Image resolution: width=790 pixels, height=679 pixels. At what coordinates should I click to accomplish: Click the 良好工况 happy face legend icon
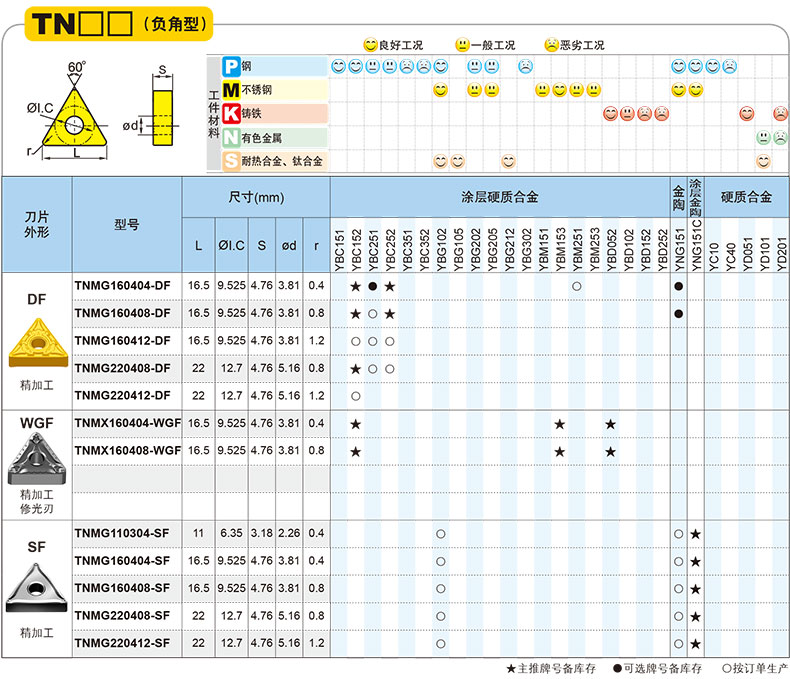370,45
